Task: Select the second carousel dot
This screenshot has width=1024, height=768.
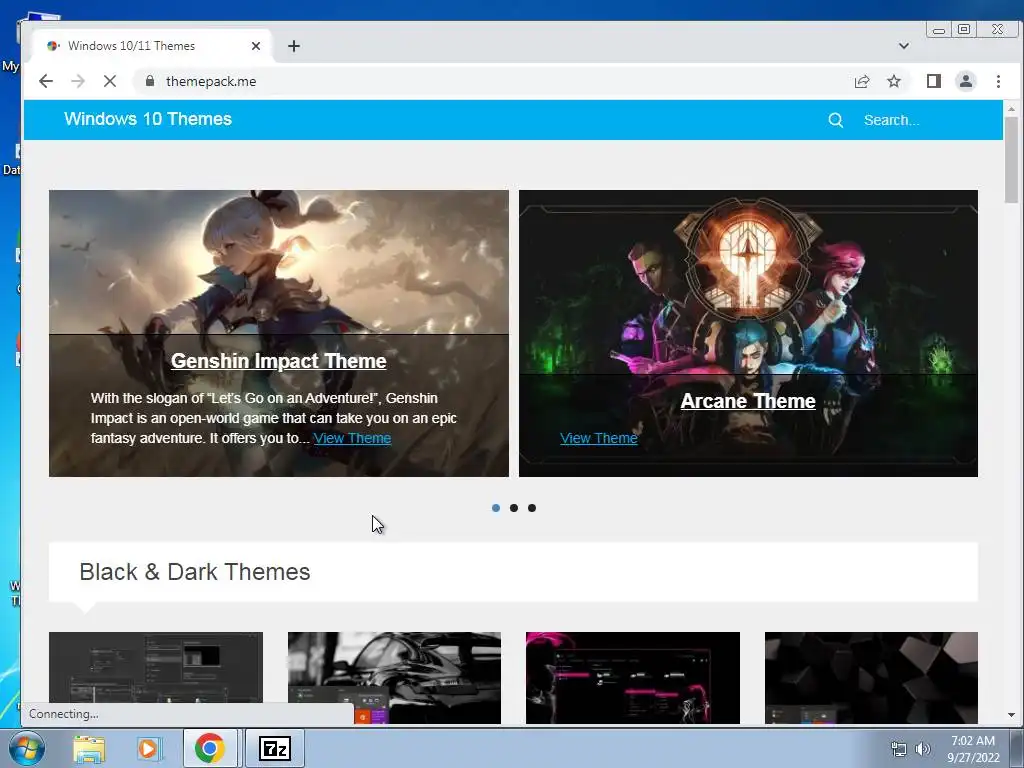Action: (x=514, y=508)
